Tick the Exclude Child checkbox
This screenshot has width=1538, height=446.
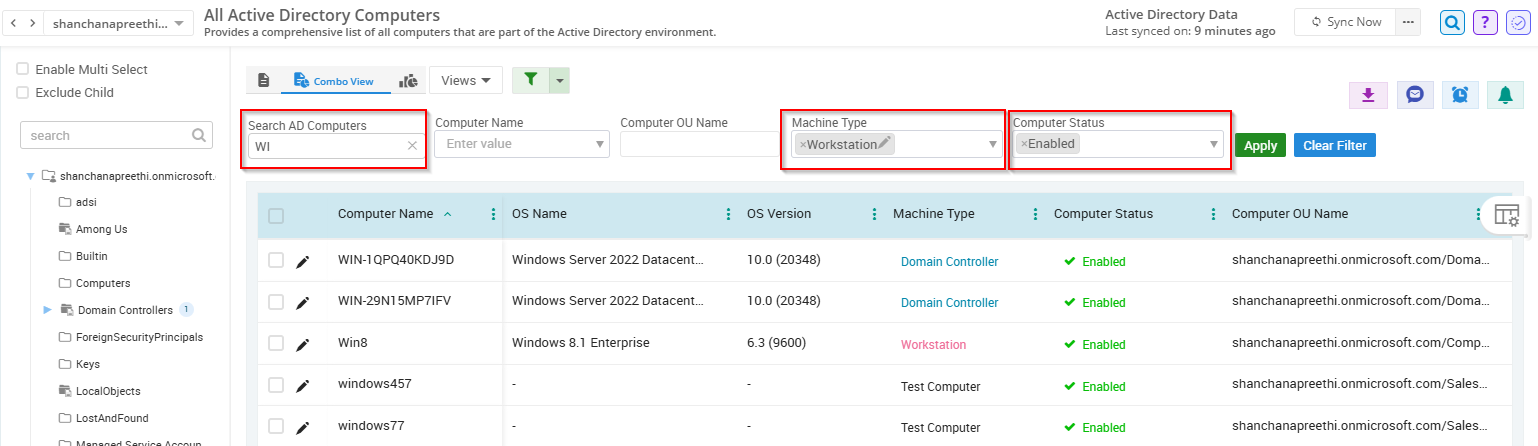[x=22, y=92]
